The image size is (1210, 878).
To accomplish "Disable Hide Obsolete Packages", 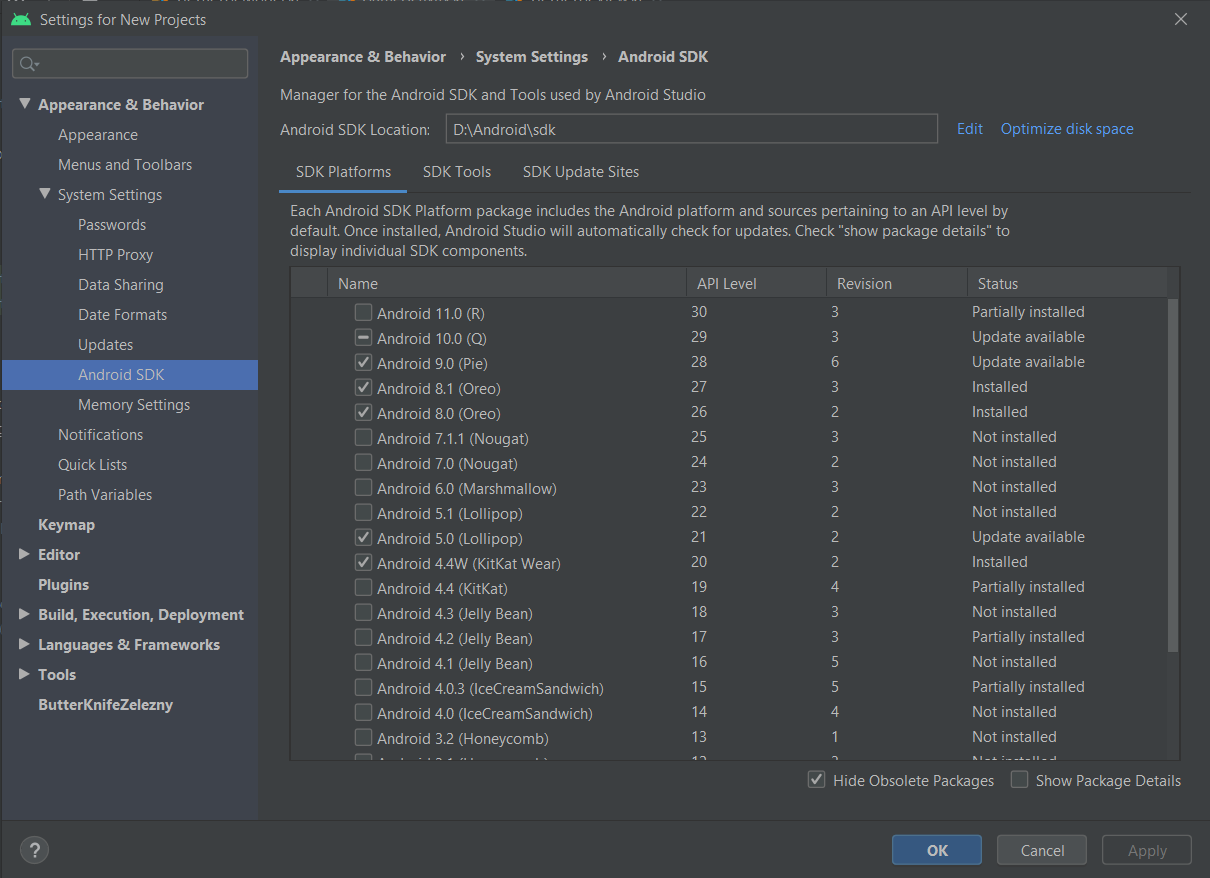I will (816, 780).
